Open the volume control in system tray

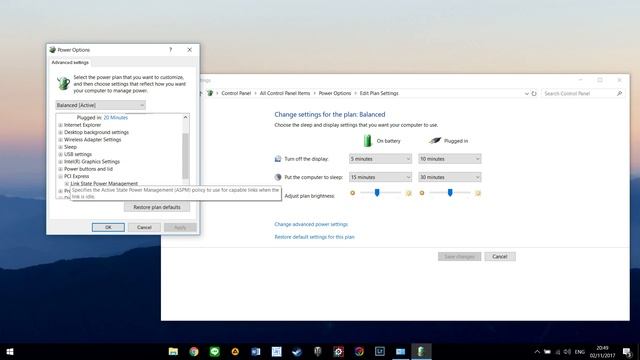coord(567,351)
